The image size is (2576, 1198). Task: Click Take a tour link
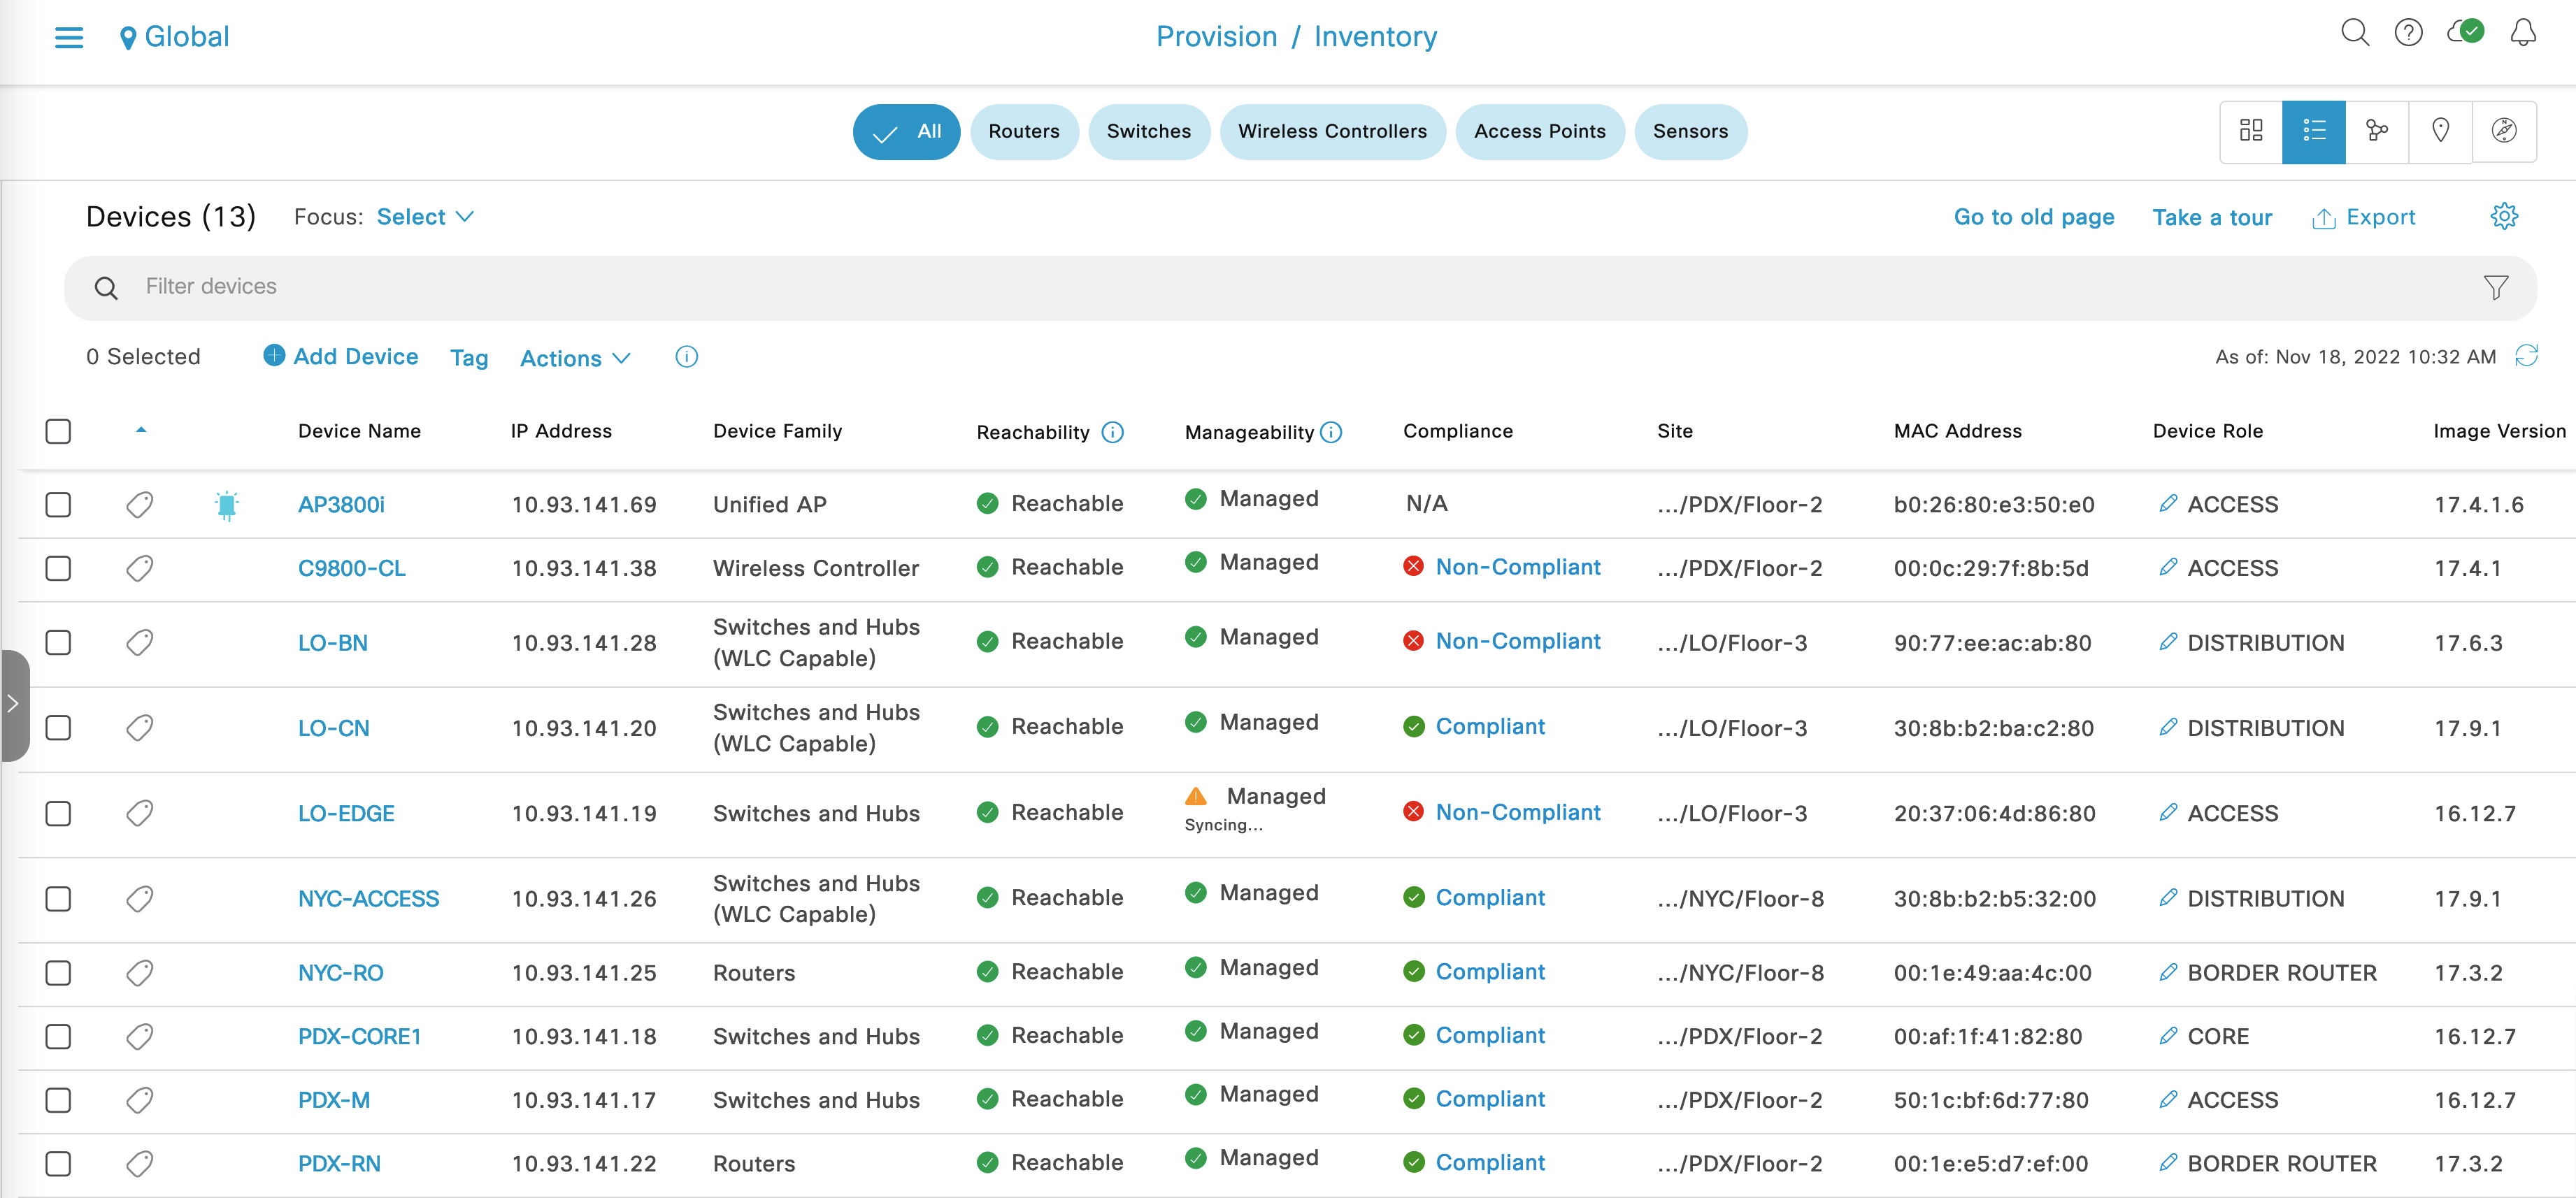tap(2212, 217)
